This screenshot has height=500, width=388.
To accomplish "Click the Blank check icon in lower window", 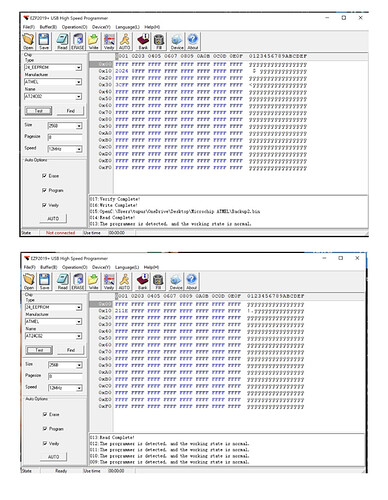I will (x=143, y=281).
